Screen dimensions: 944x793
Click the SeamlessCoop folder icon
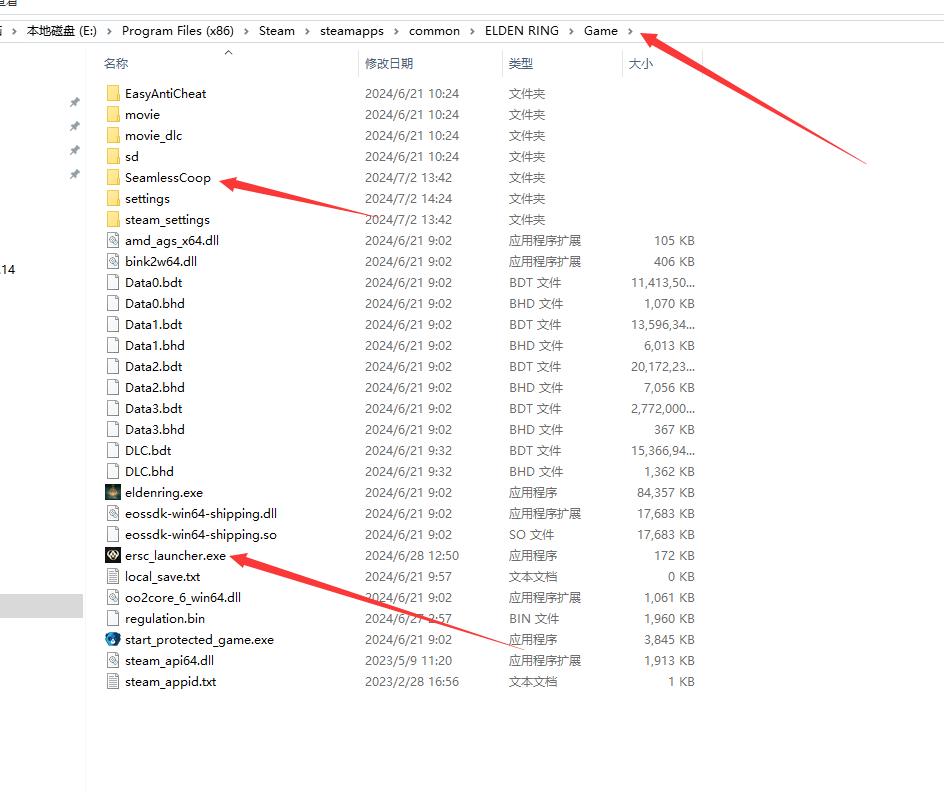click(113, 178)
